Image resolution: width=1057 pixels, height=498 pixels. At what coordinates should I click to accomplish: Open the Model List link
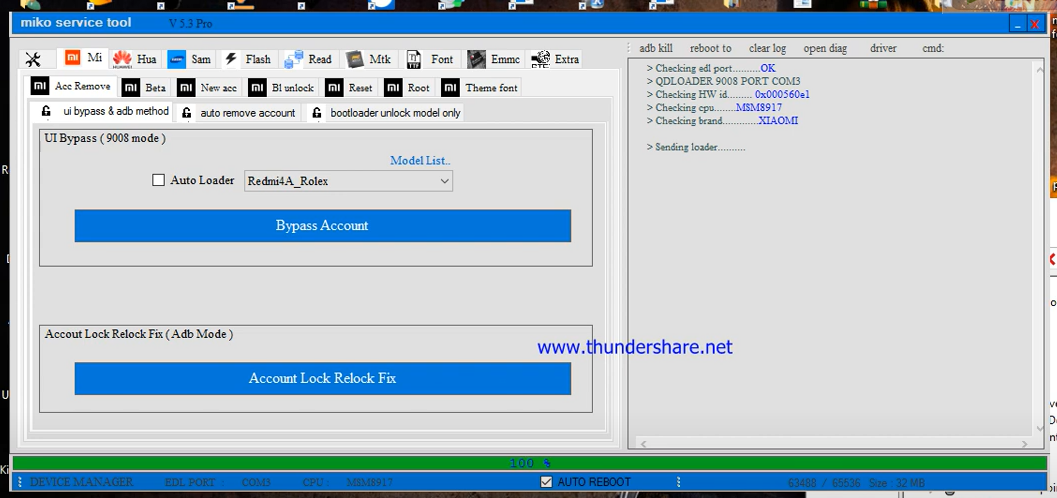point(421,160)
